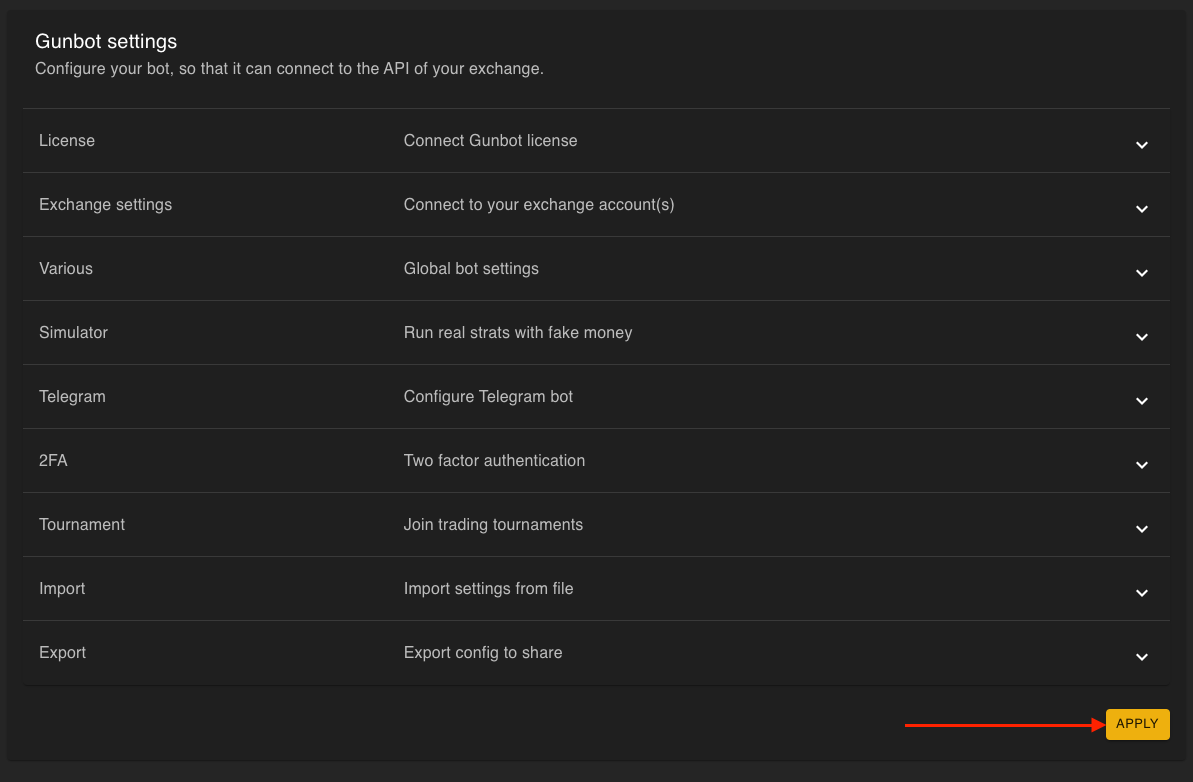Click 'Connect Gunbot license' text
1193x782 pixels.
(490, 141)
